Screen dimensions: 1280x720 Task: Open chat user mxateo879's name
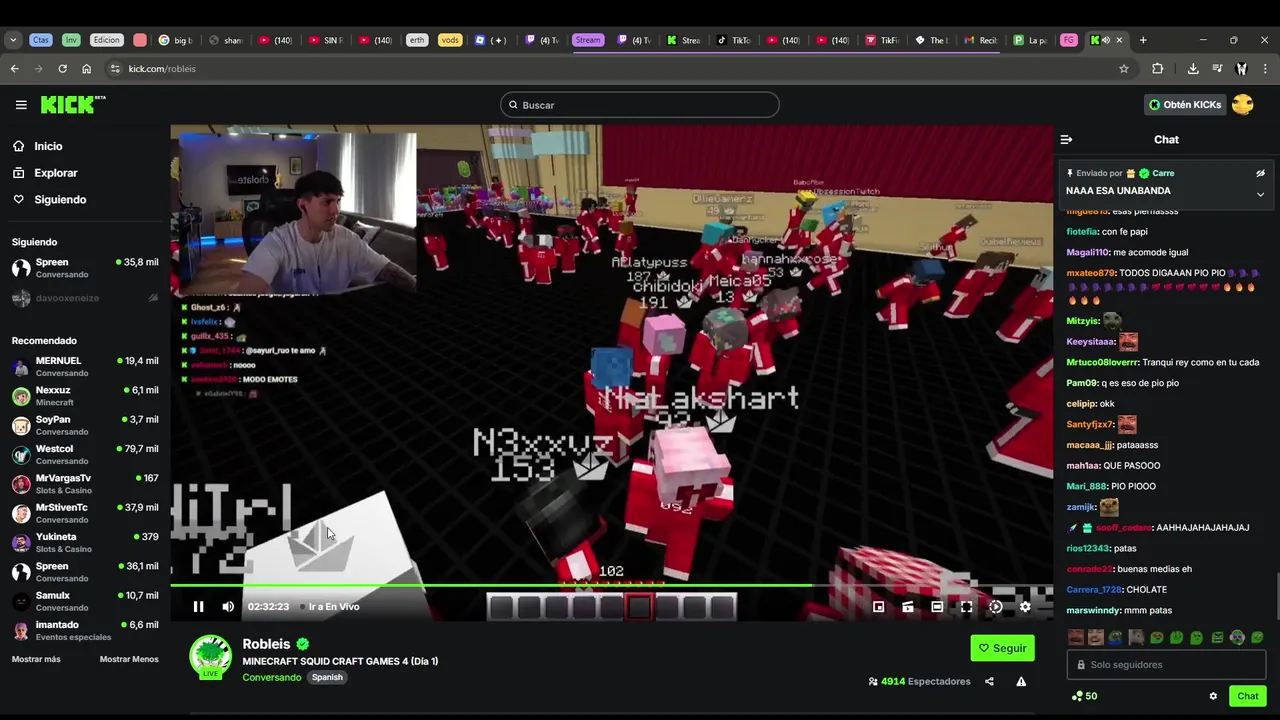(x=1090, y=273)
